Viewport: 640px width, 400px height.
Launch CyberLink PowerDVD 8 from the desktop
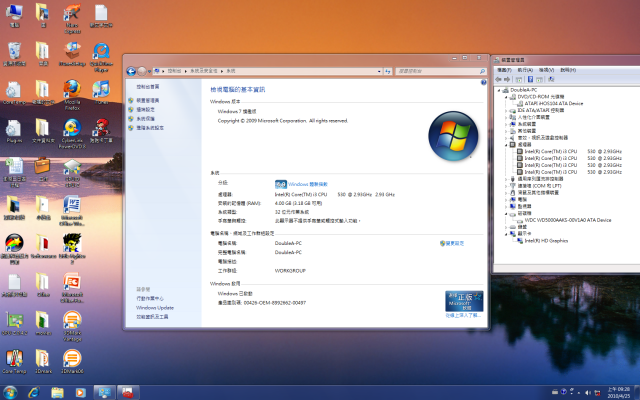point(72,133)
